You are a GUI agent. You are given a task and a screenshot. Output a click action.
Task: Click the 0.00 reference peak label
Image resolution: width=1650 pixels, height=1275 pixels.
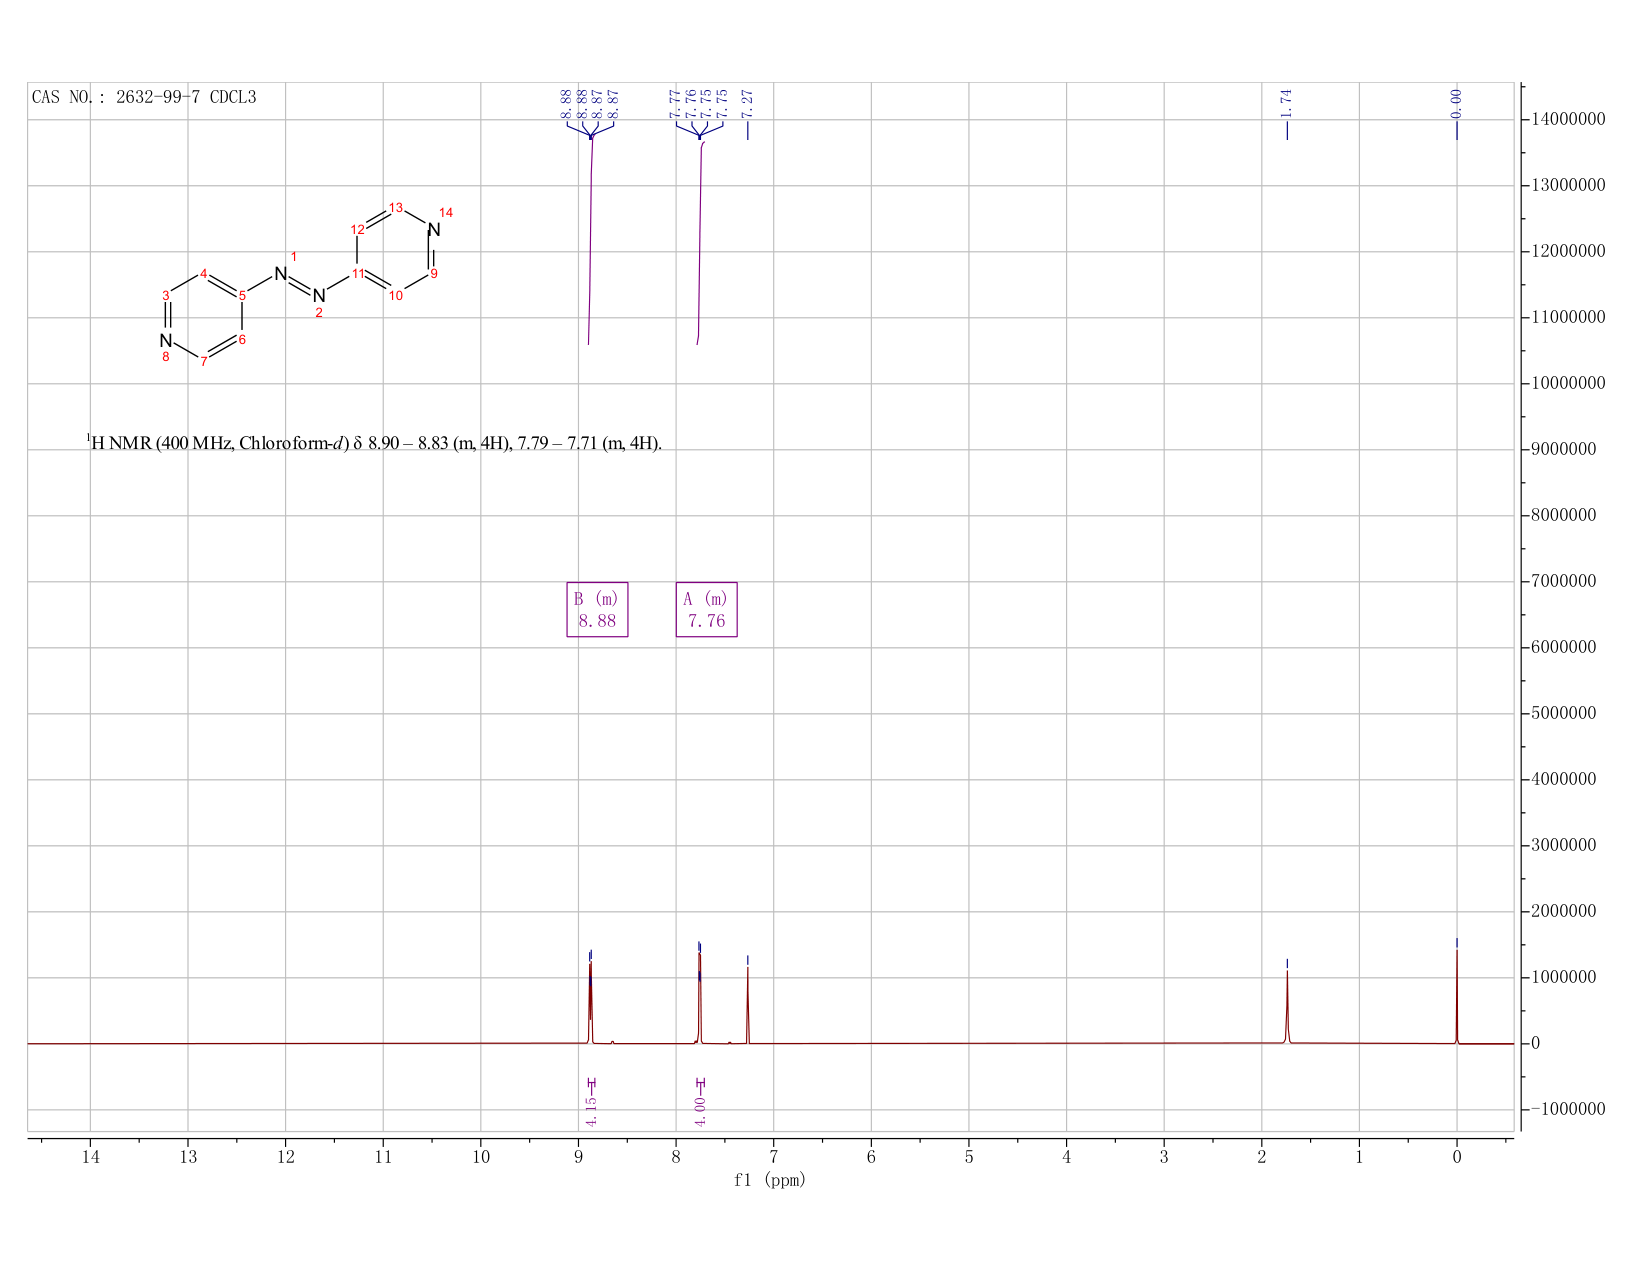point(1456,103)
